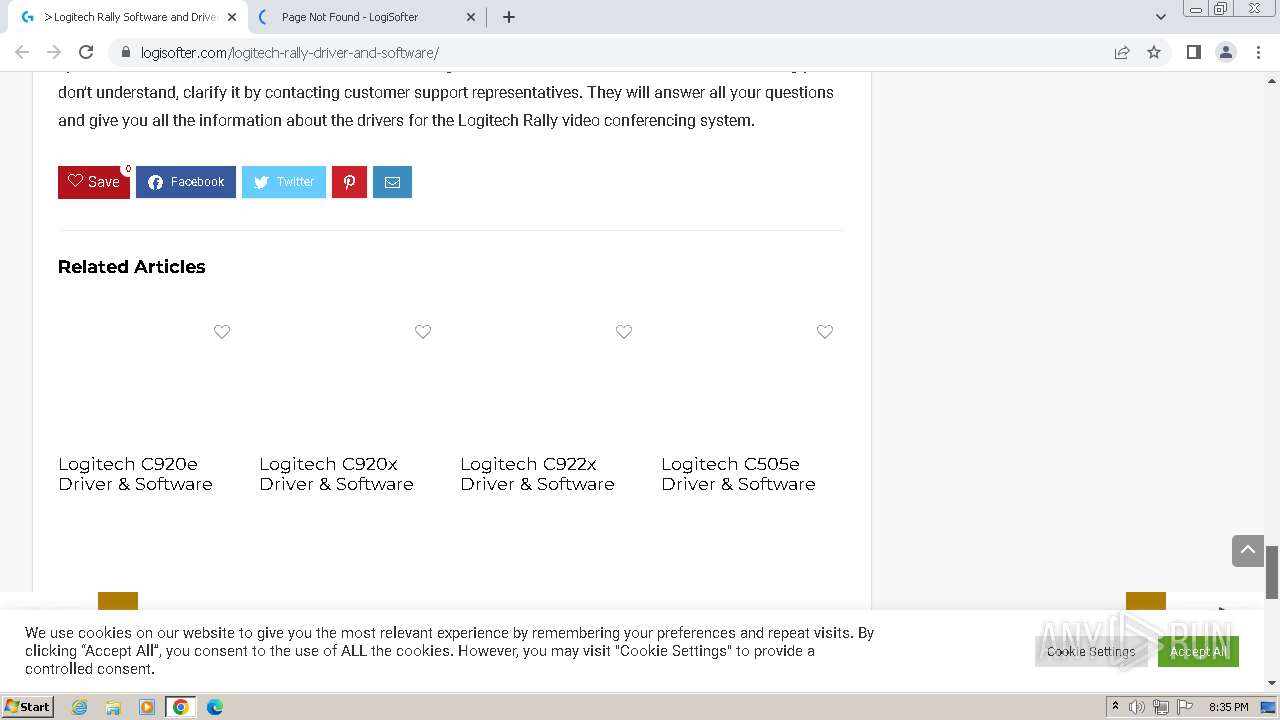Open Logitech C920e Driver & Software article
Screen dimensions: 1280x720
[x=135, y=474]
